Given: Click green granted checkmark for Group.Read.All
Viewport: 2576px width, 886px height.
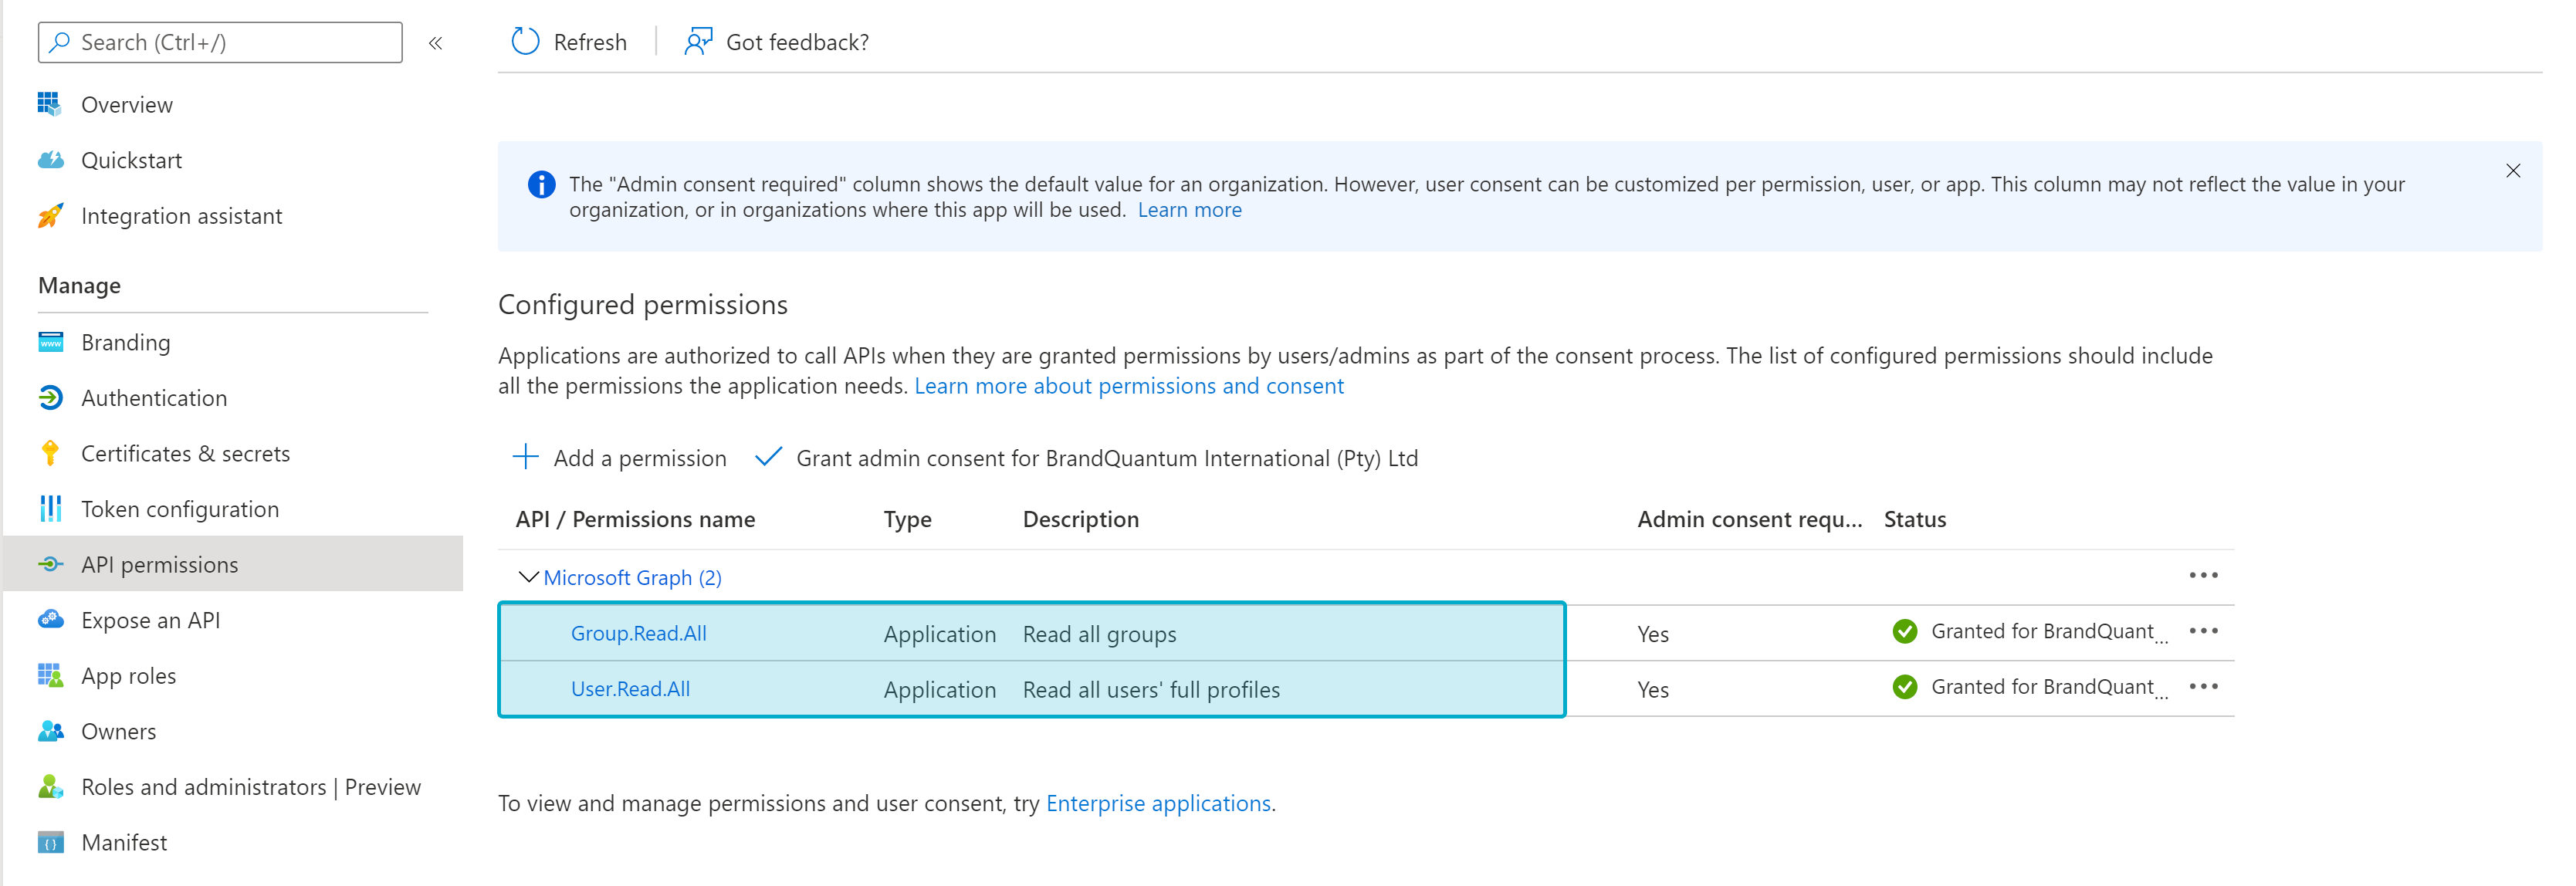Looking at the screenshot, I should (1905, 631).
